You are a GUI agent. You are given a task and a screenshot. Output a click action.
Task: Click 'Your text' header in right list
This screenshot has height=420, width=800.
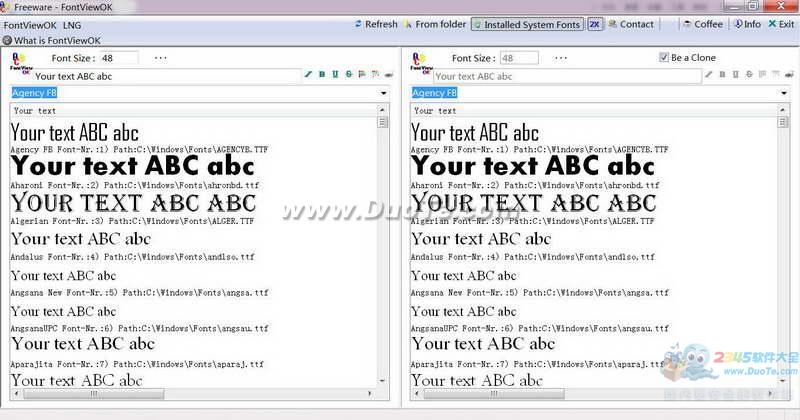[435, 110]
